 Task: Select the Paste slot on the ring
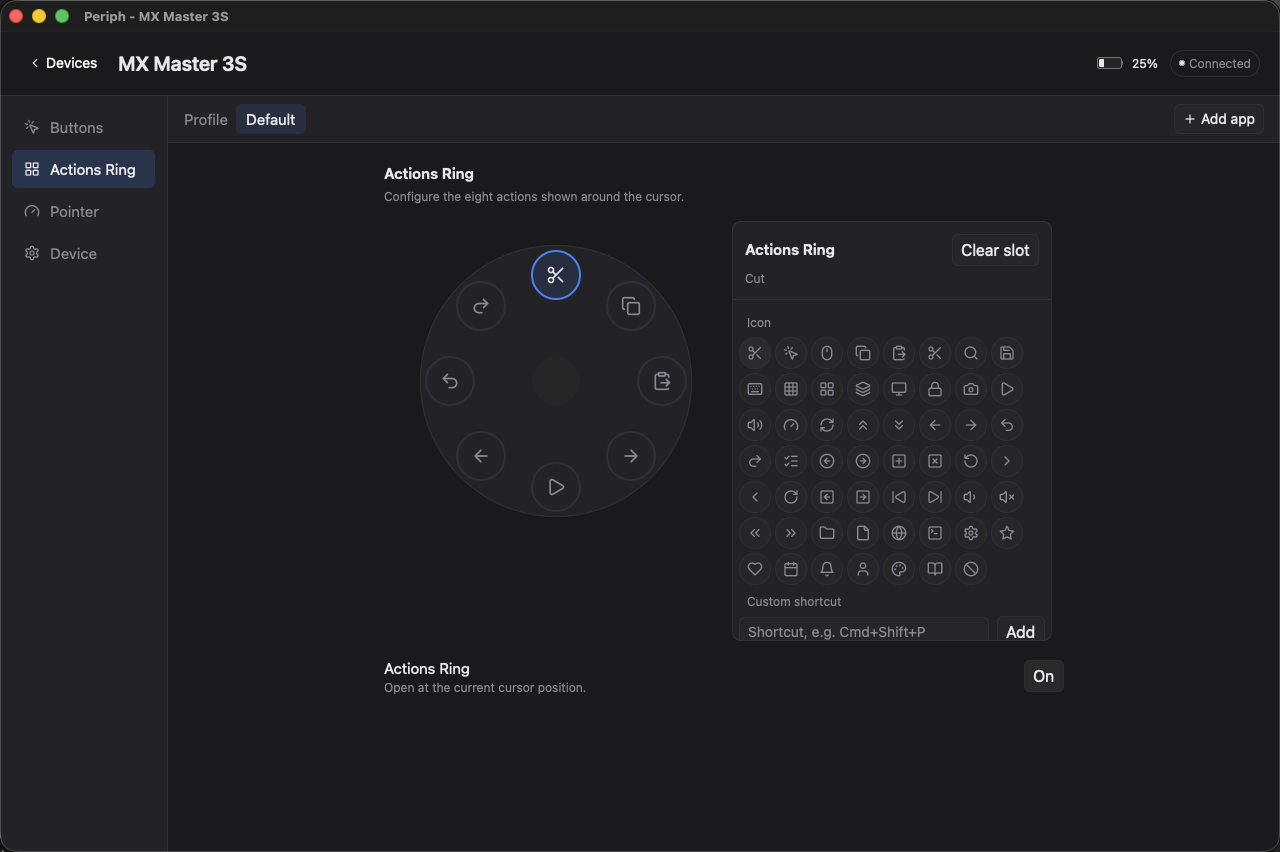[x=662, y=381]
